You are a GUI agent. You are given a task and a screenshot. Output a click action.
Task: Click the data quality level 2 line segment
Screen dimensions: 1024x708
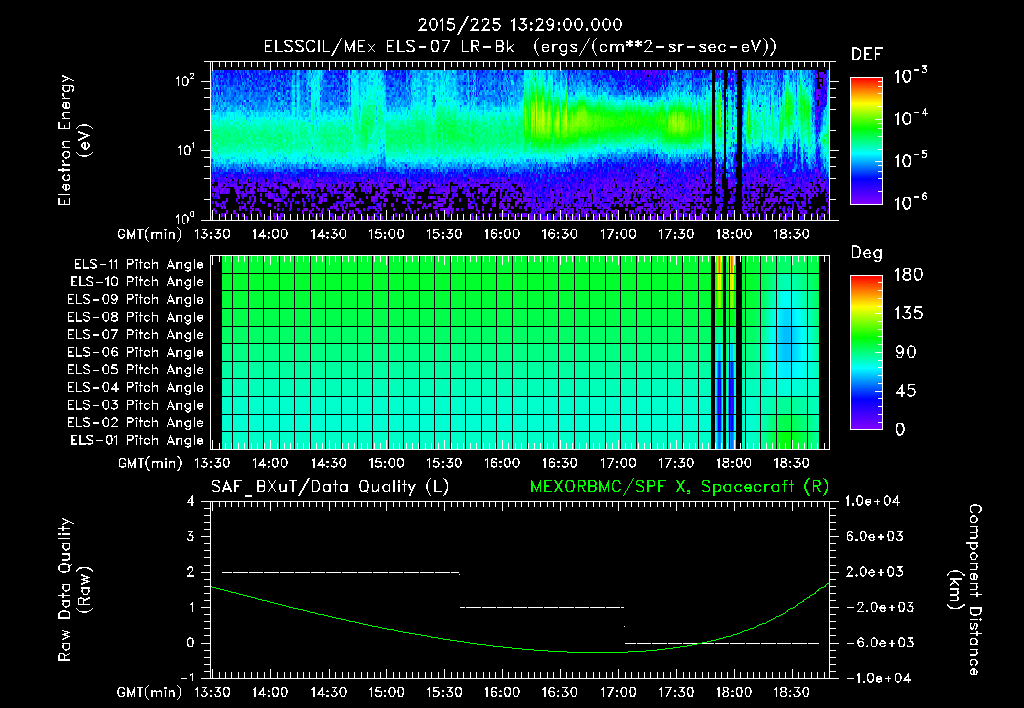(x=341, y=572)
